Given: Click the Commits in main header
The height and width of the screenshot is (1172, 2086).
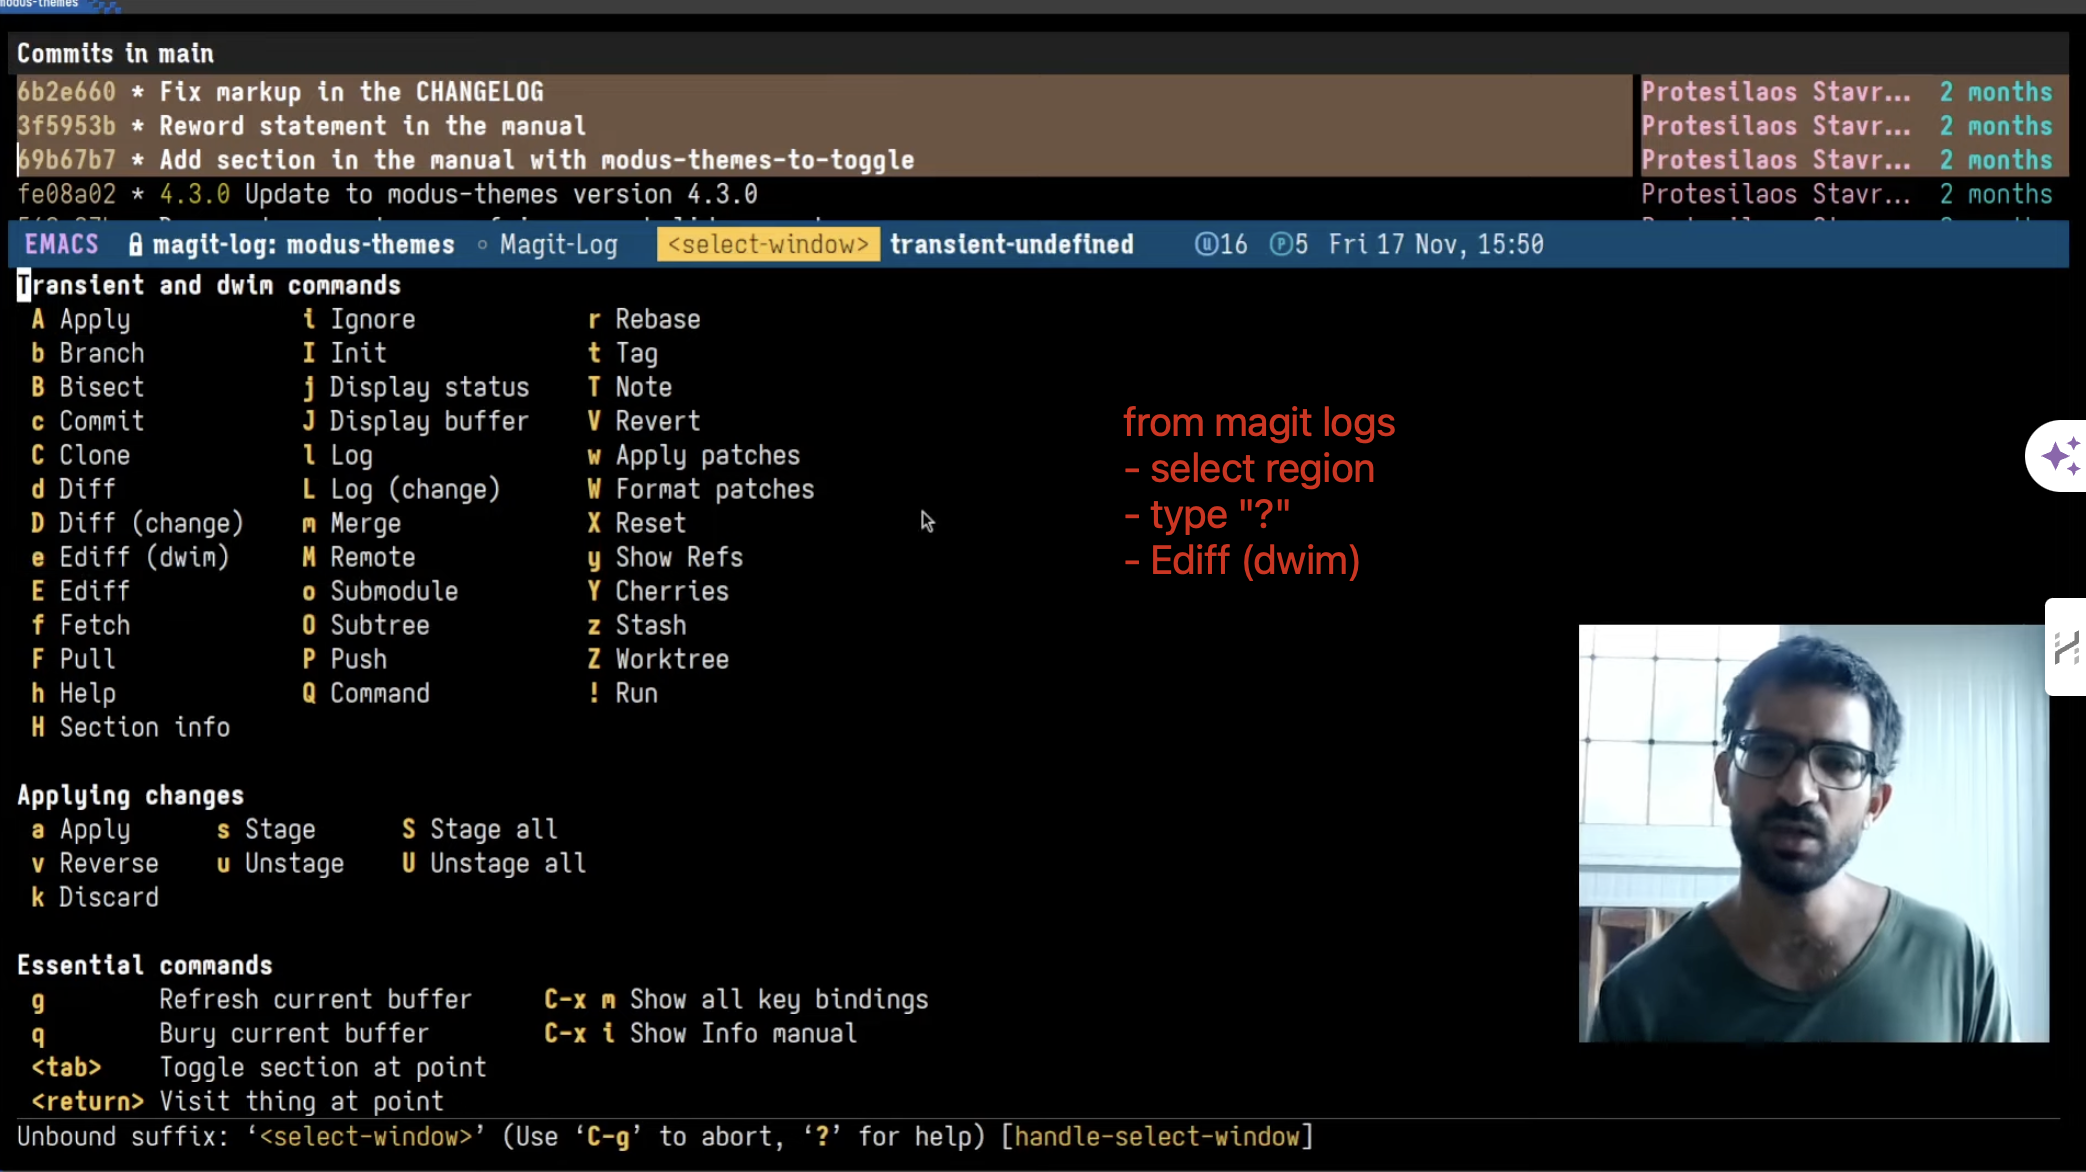Looking at the screenshot, I should pyautogui.click(x=115, y=54).
